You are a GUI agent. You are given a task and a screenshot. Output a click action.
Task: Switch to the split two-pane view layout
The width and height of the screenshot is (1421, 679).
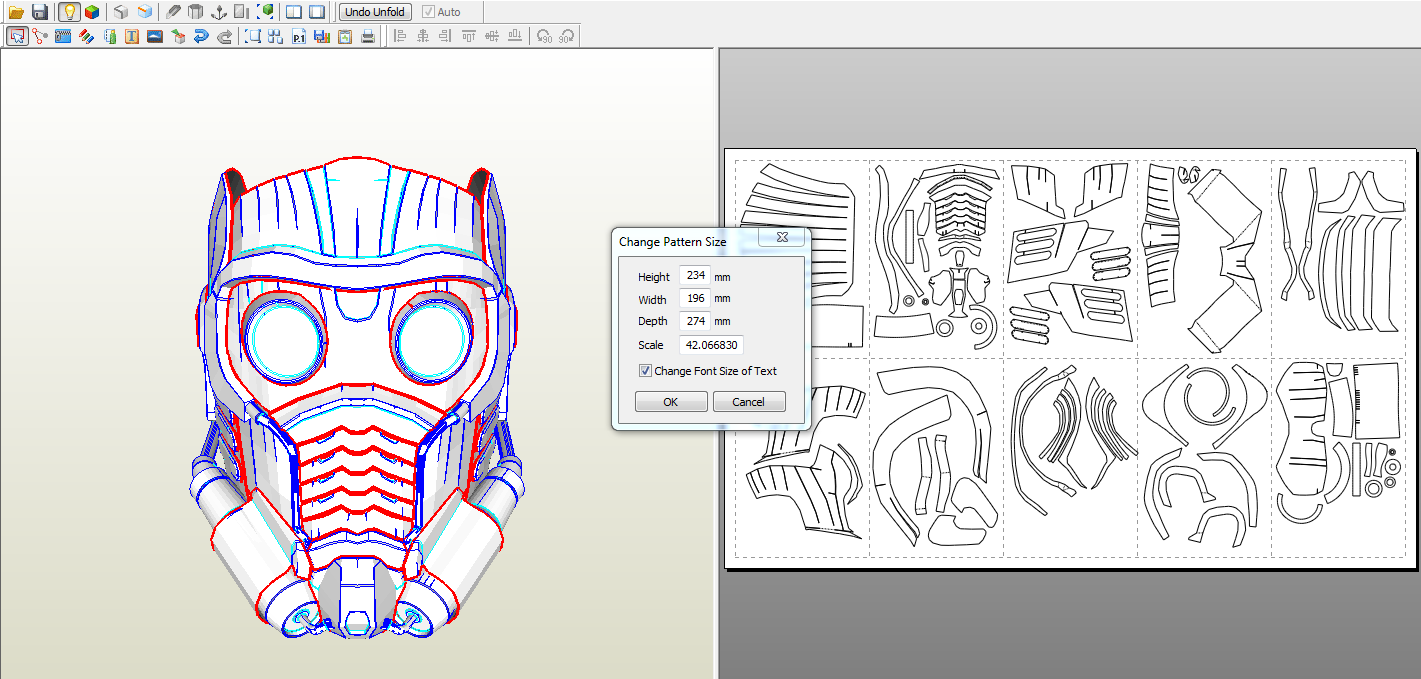pyautogui.click(x=293, y=12)
